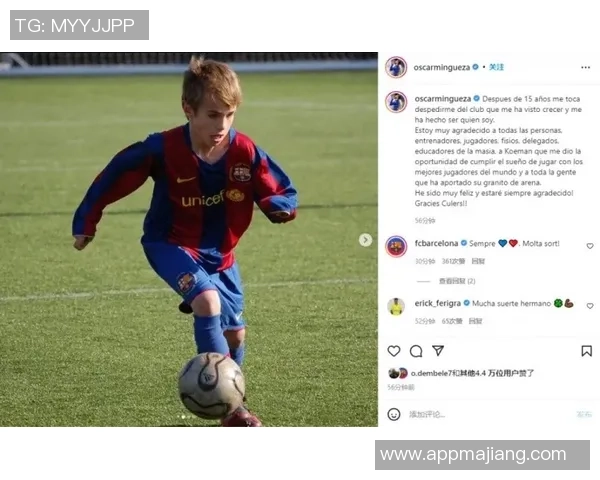The height and width of the screenshot is (480, 600).
Task: Expand the 2 replies under fcbarcelona comment
Action: [x=457, y=281]
